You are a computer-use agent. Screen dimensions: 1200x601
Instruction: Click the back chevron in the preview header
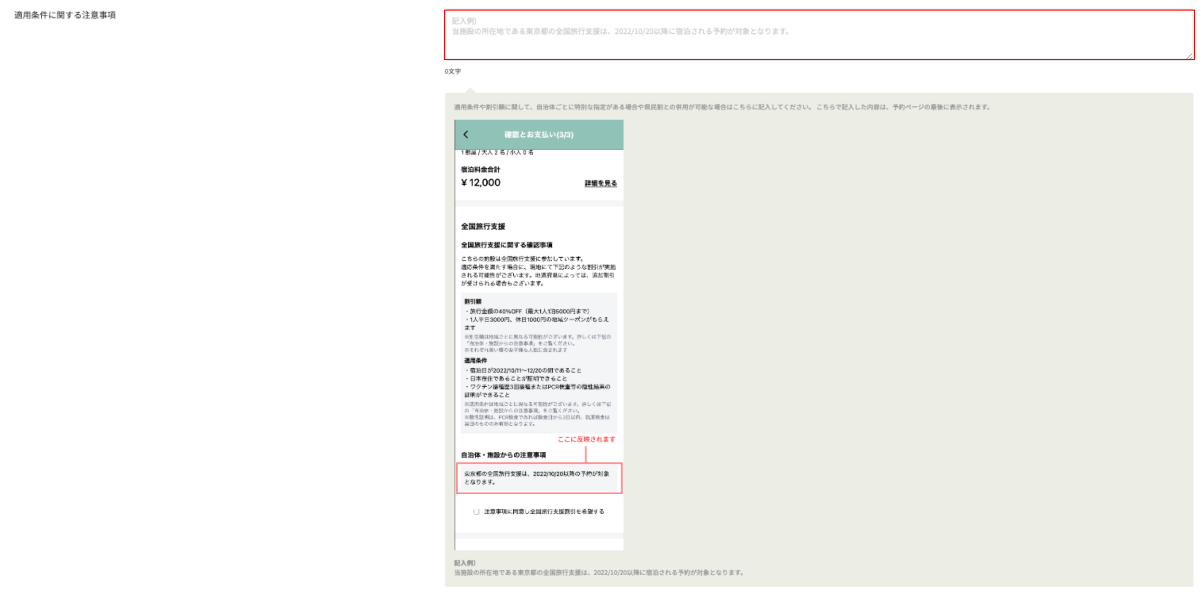point(466,134)
